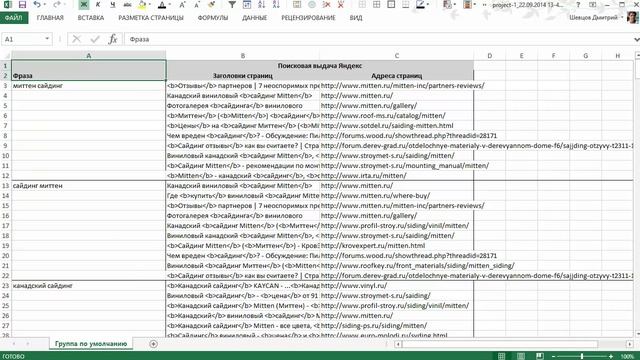
Task: Click link http://www.irta.ru/mitten/
Action: pyautogui.click(x=363, y=176)
